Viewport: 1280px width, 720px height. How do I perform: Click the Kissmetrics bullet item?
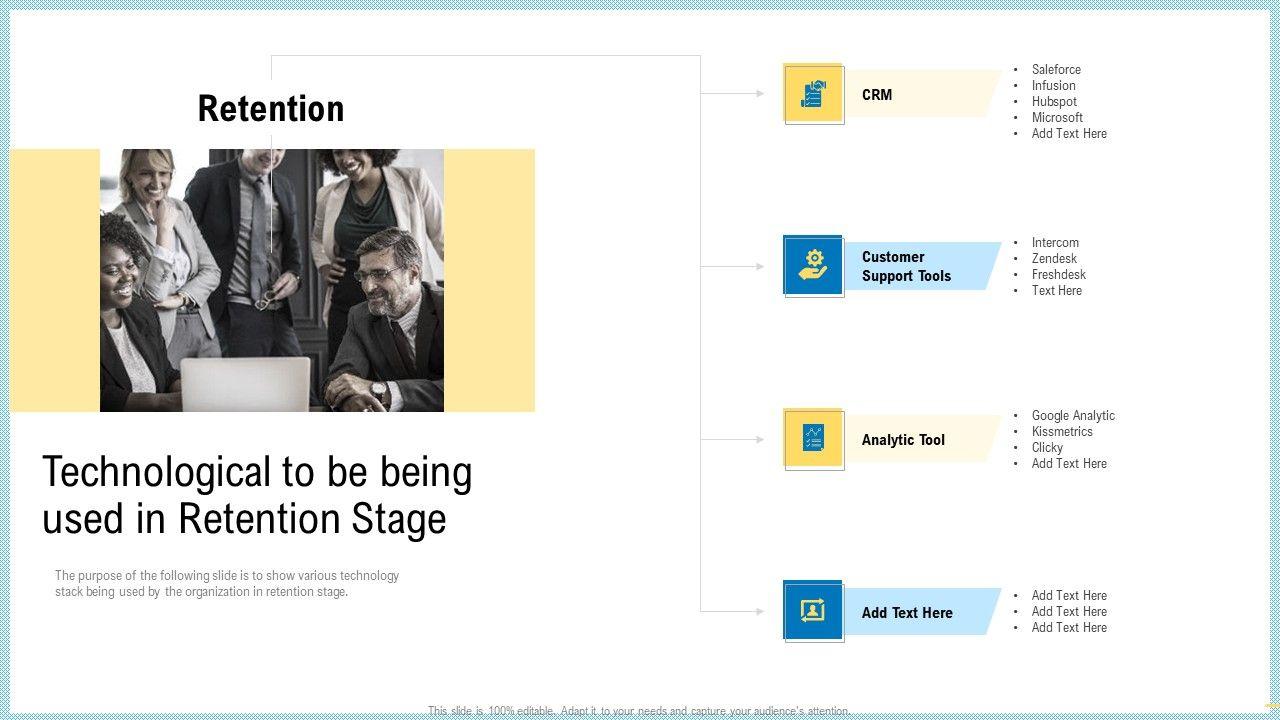click(x=1062, y=431)
